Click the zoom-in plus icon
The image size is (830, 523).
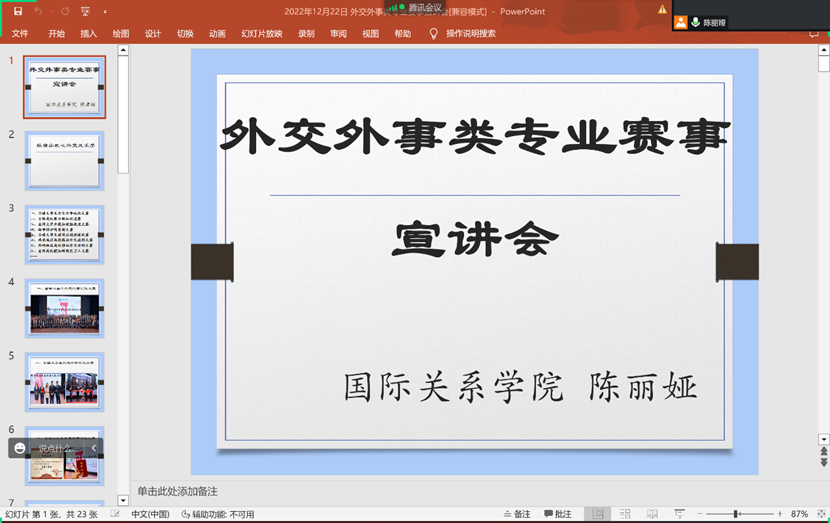click(779, 514)
